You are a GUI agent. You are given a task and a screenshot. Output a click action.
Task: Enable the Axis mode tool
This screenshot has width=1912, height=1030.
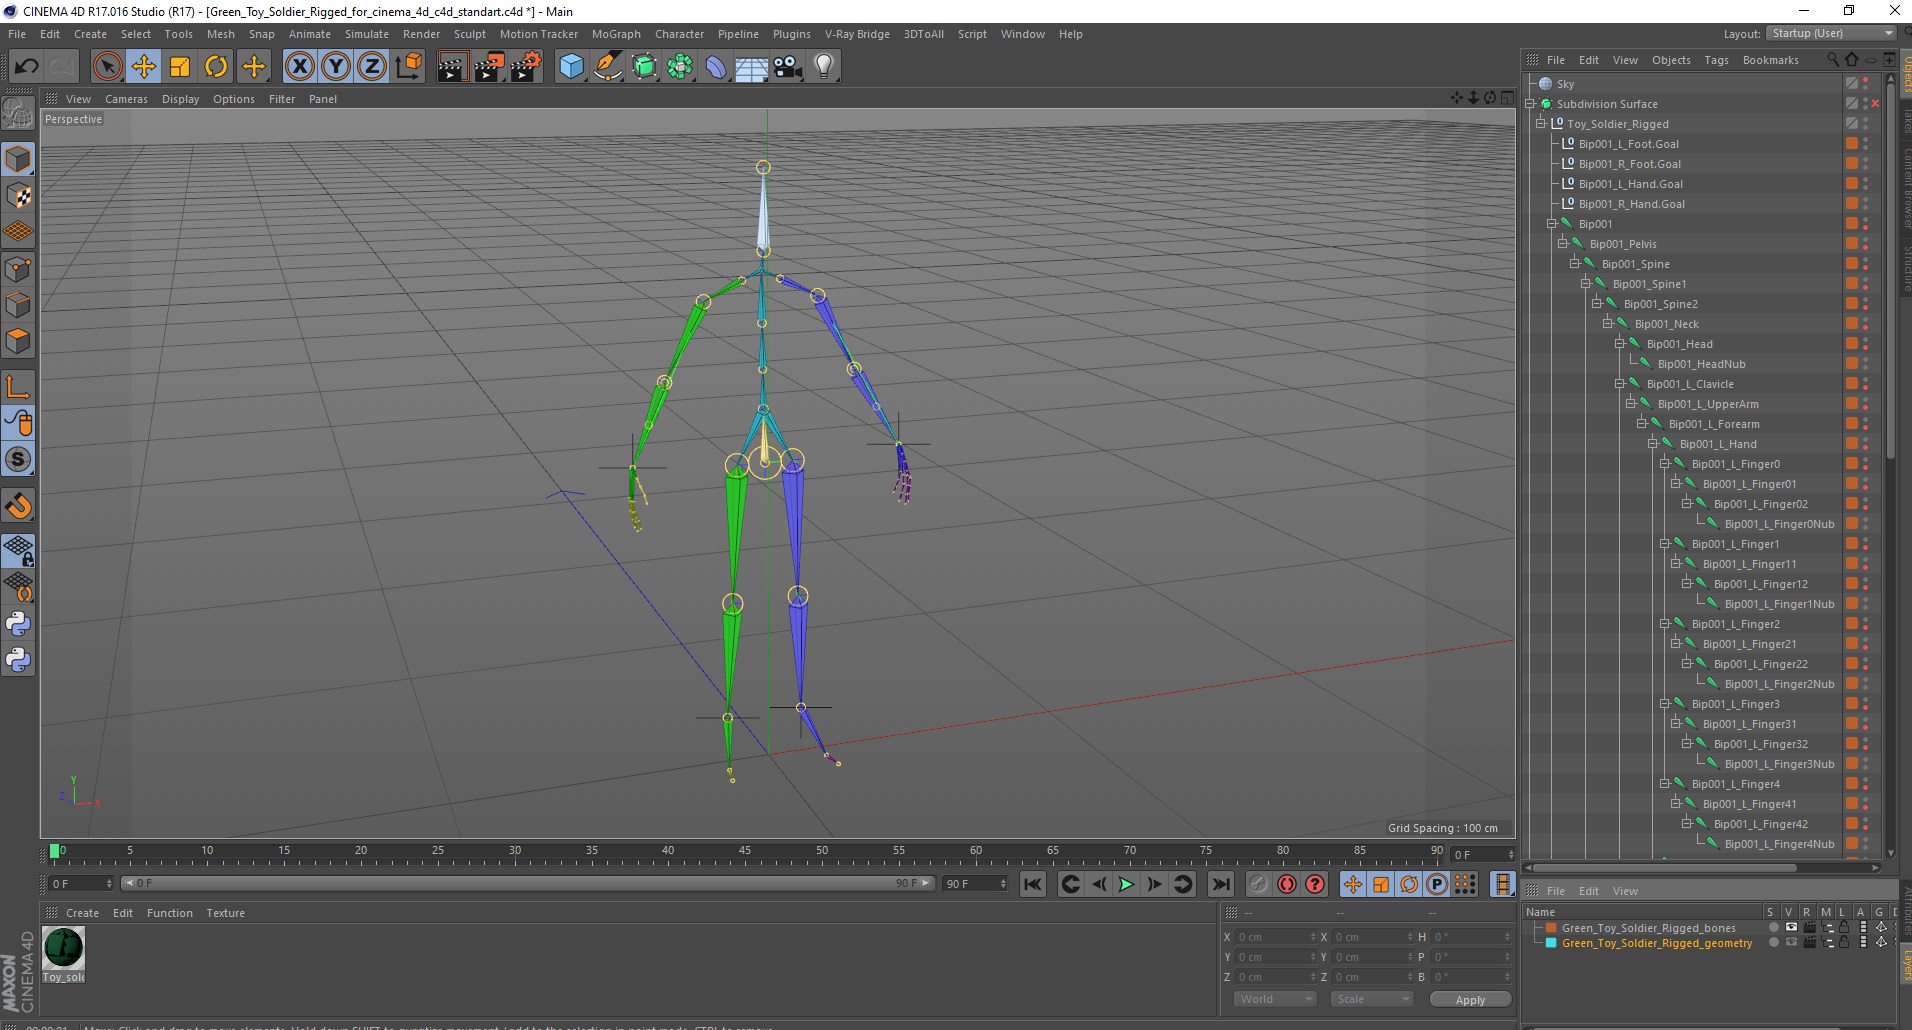click(18, 387)
